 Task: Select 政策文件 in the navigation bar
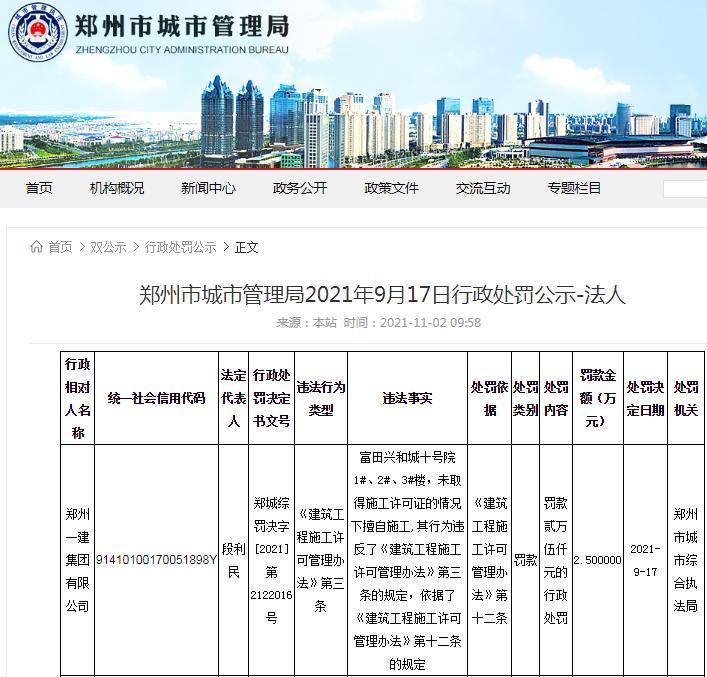click(391, 188)
